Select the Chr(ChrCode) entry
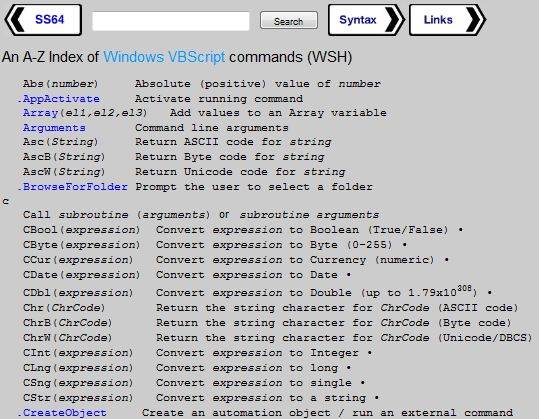This screenshot has height=419, width=539. [x=64, y=308]
